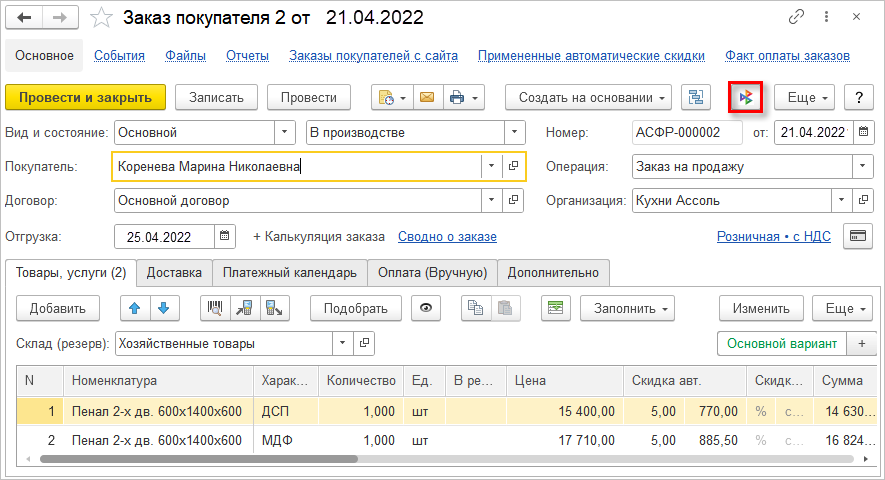885x480 pixels.
Task: Move row up with blue up arrow
Action: tap(137, 308)
